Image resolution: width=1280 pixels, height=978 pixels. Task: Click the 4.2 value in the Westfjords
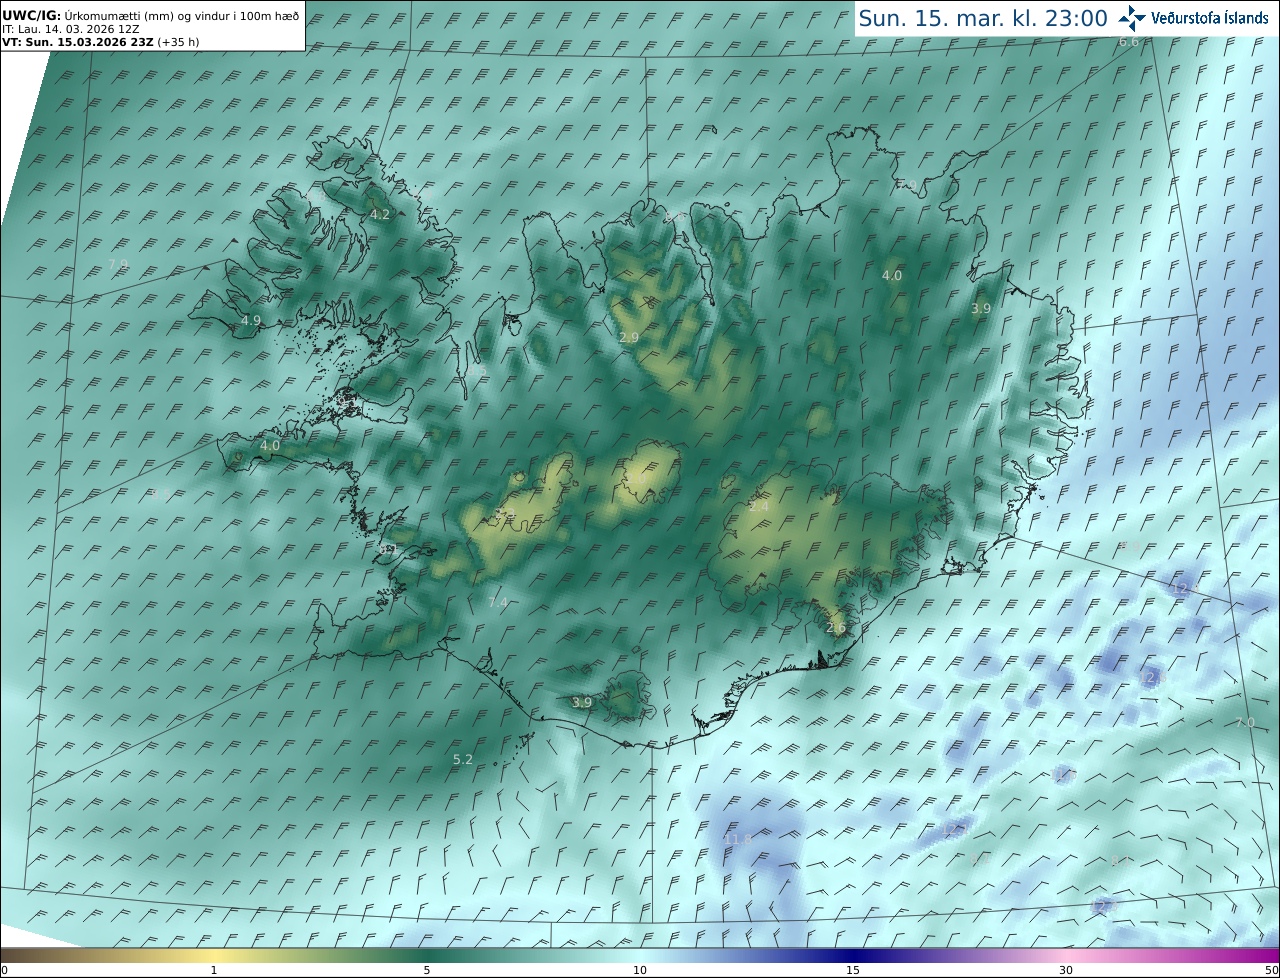pyautogui.click(x=380, y=214)
